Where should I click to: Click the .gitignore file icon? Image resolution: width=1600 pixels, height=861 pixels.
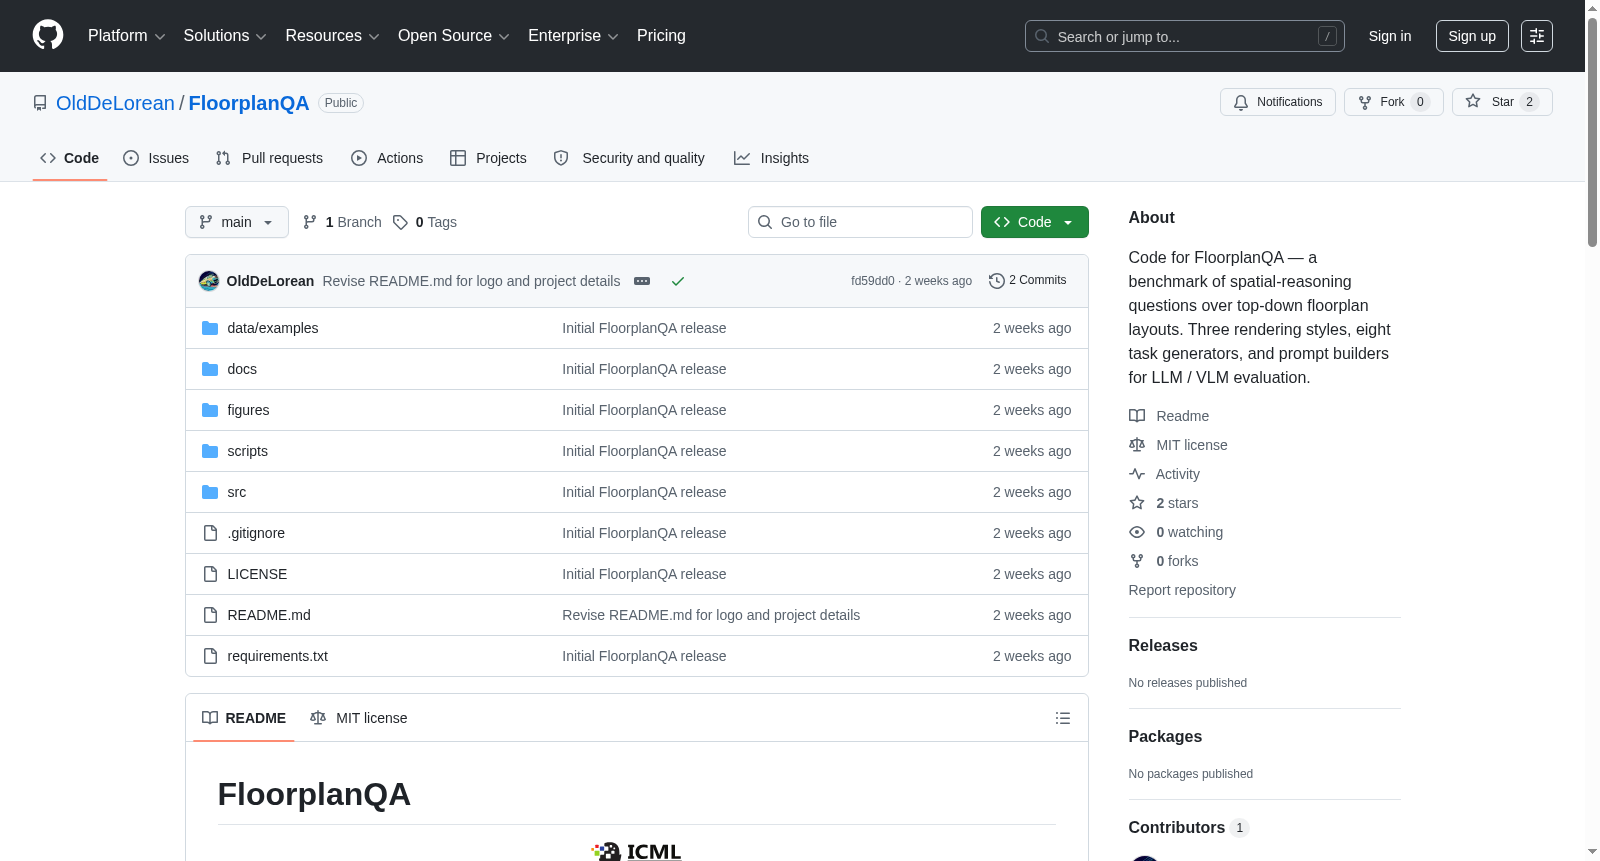(x=210, y=533)
